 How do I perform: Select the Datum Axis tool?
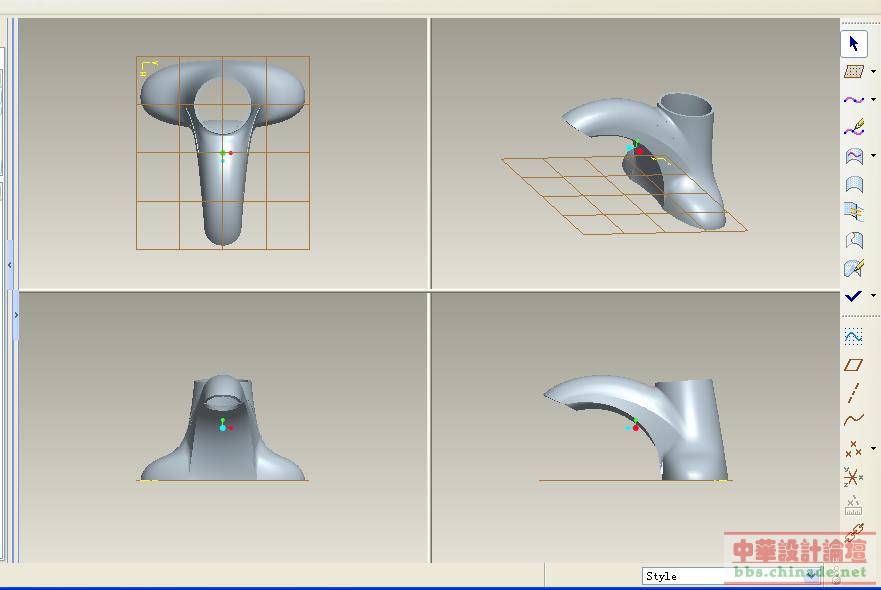click(853, 393)
